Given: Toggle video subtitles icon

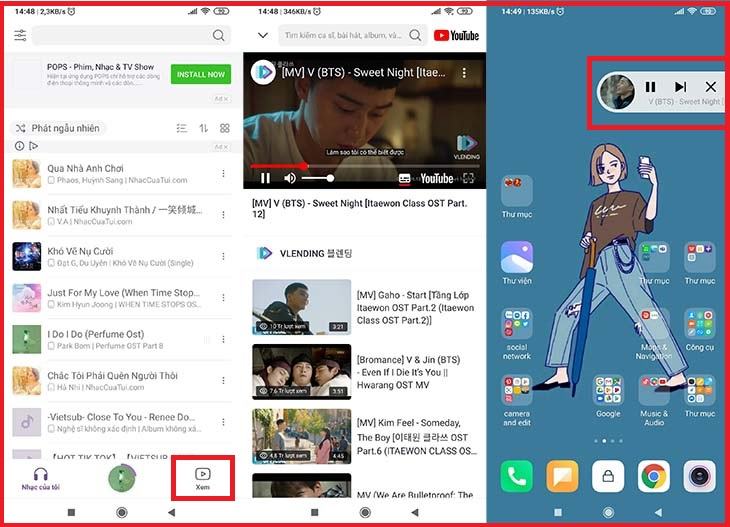Looking at the screenshot, I should (x=405, y=179).
